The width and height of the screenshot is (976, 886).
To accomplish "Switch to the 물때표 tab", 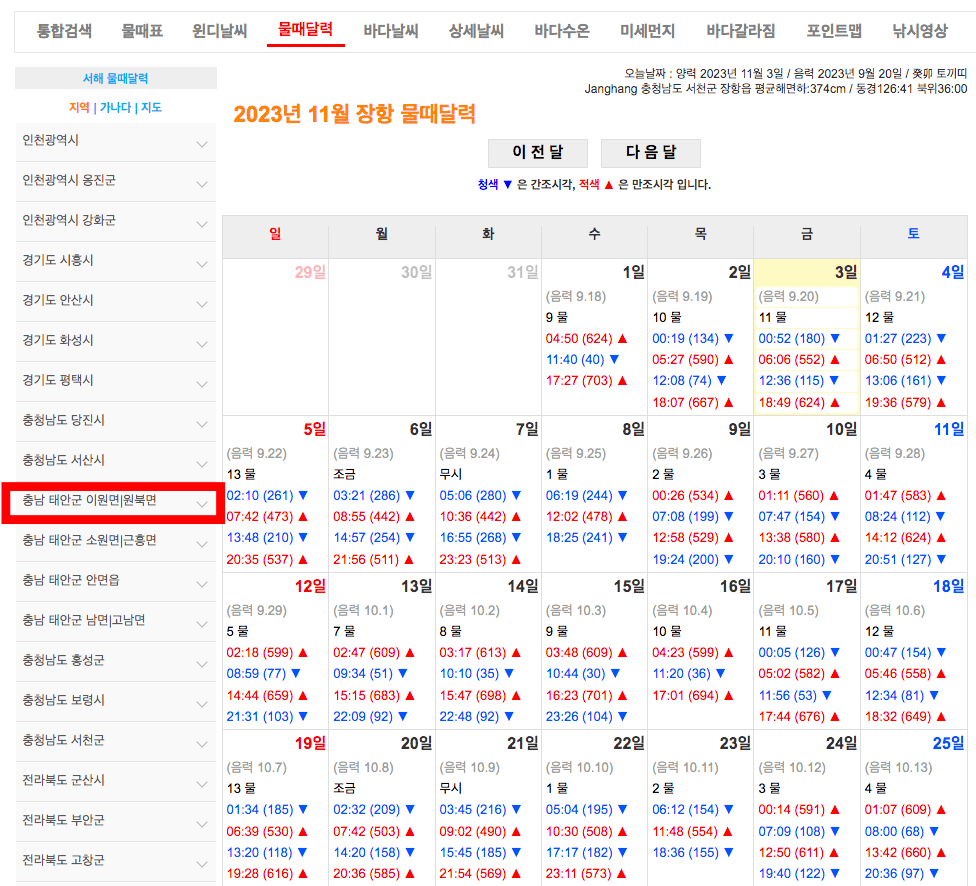I will pyautogui.click(x=143, y=31).
